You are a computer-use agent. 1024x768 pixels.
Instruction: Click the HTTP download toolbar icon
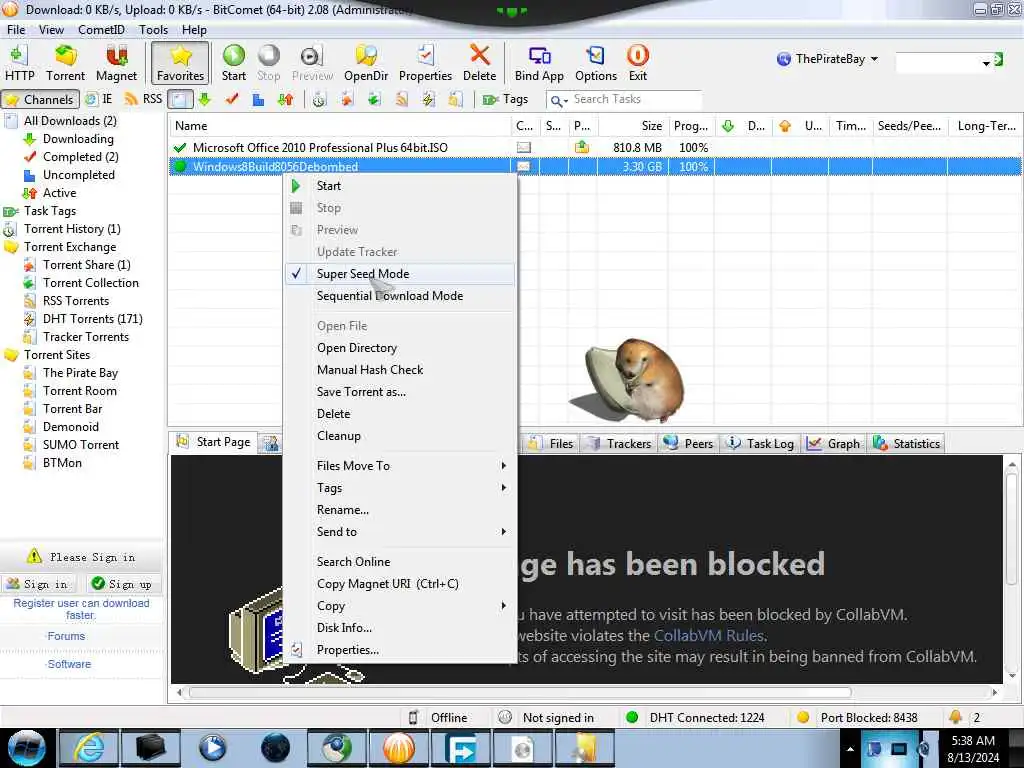(20, 63)
